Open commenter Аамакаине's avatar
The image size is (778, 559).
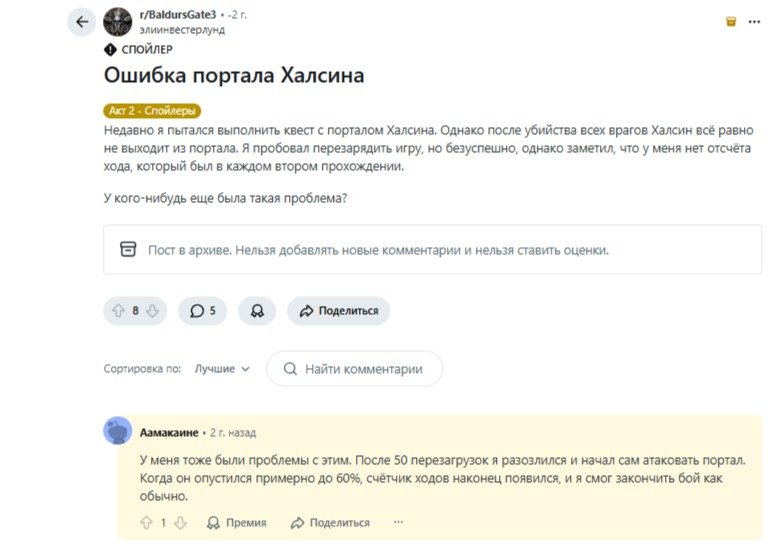click(118, 431)
